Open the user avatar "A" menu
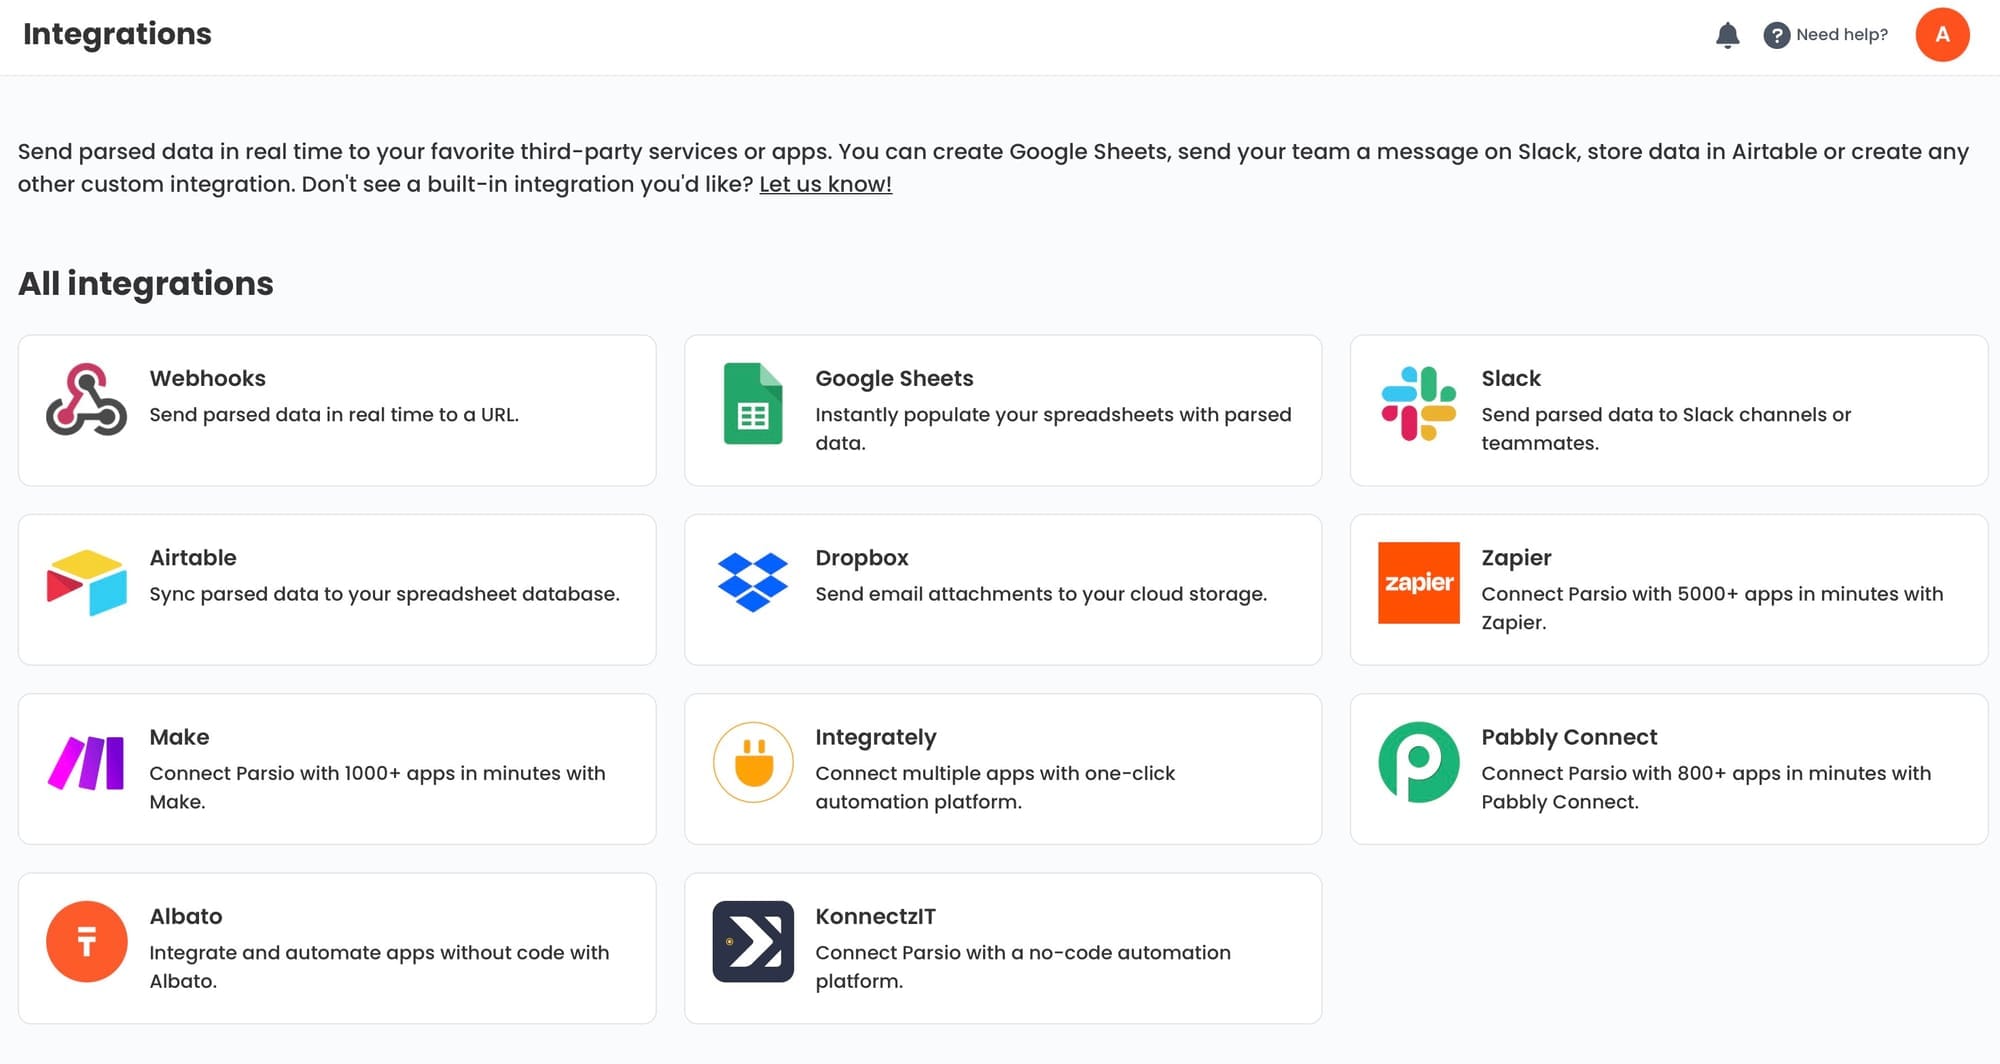 tap(1942, 35)
